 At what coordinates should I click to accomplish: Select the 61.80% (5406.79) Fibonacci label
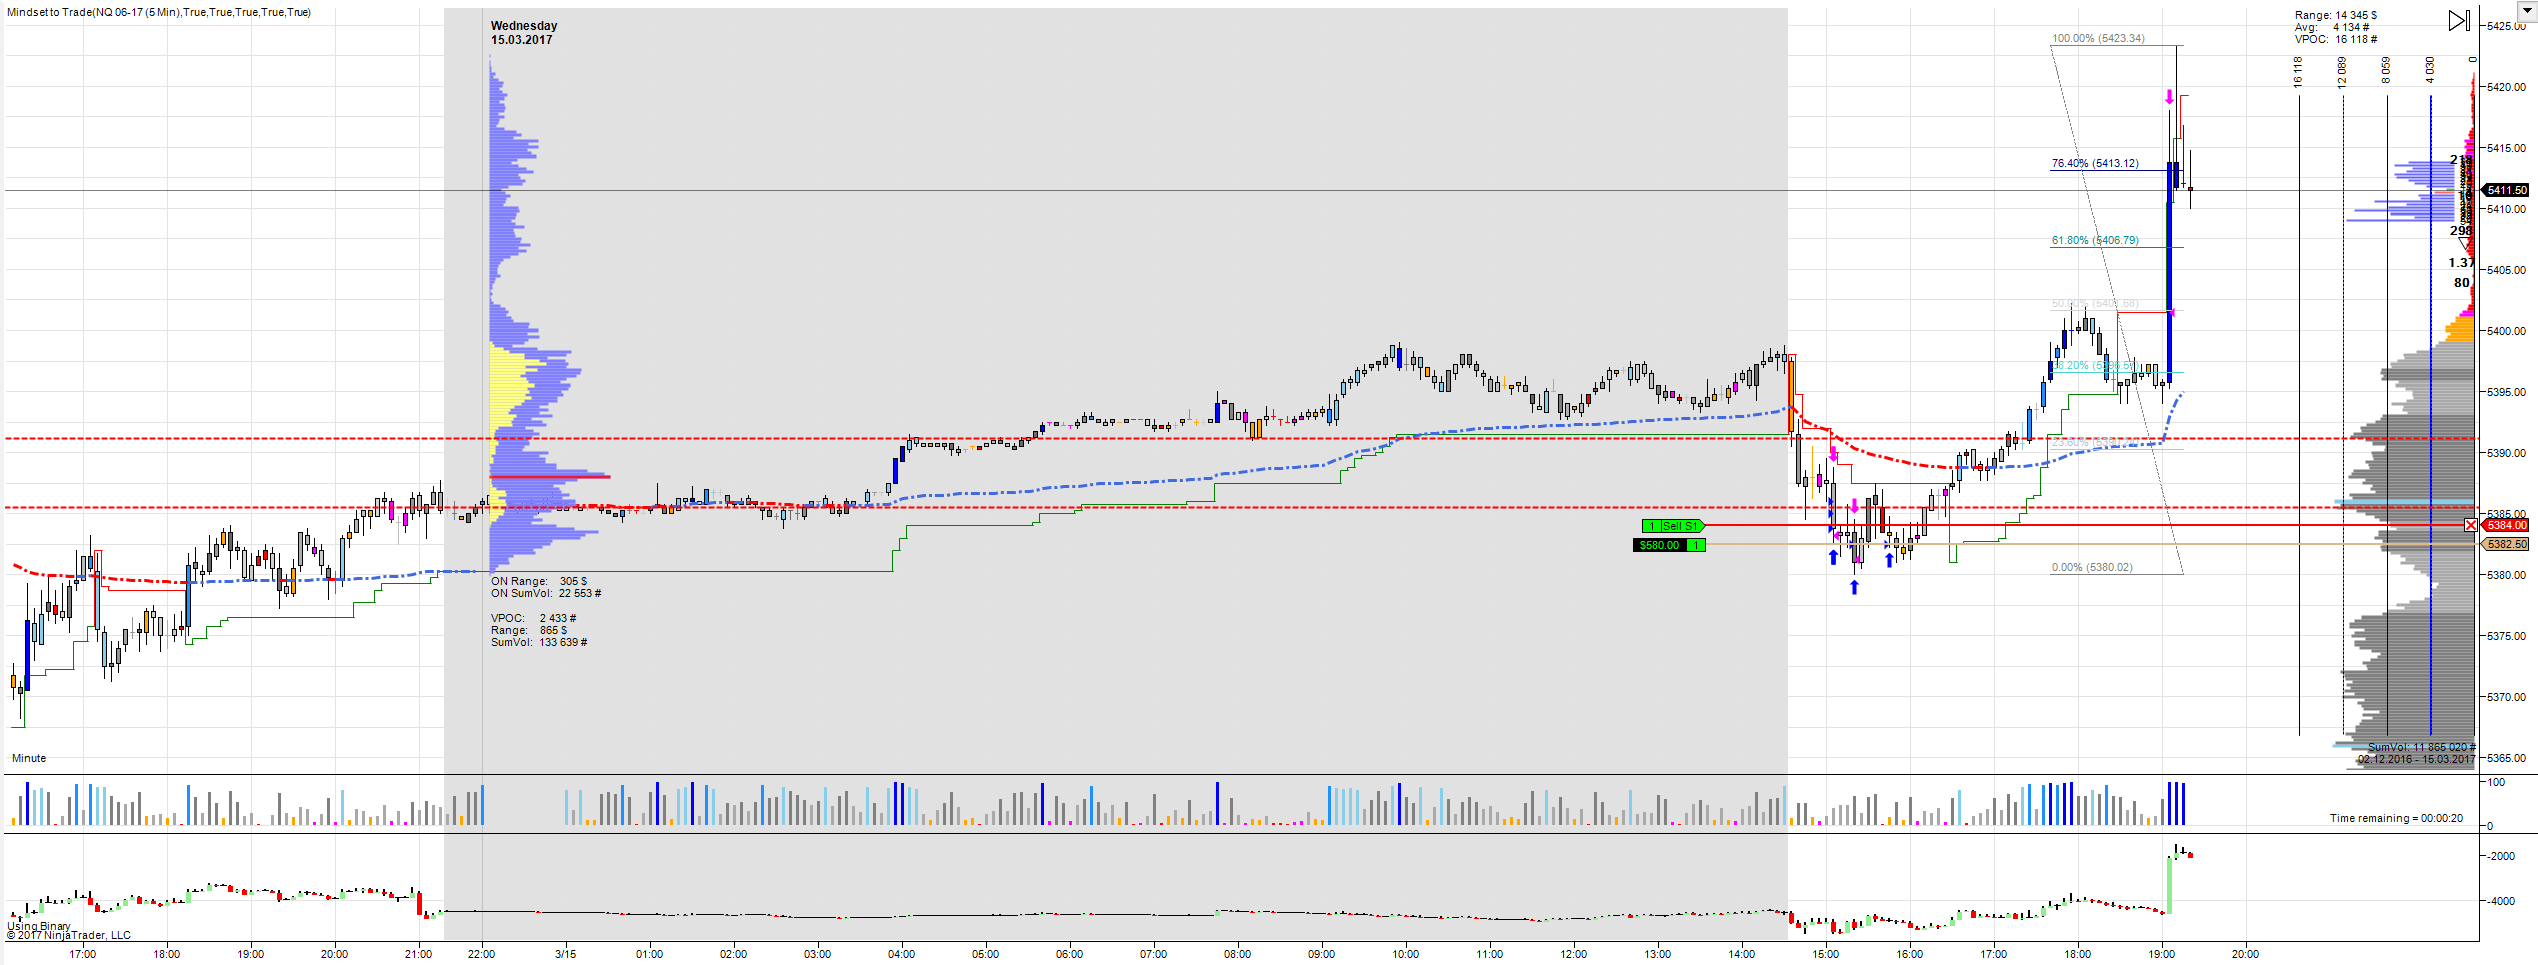pos(2095,240)
